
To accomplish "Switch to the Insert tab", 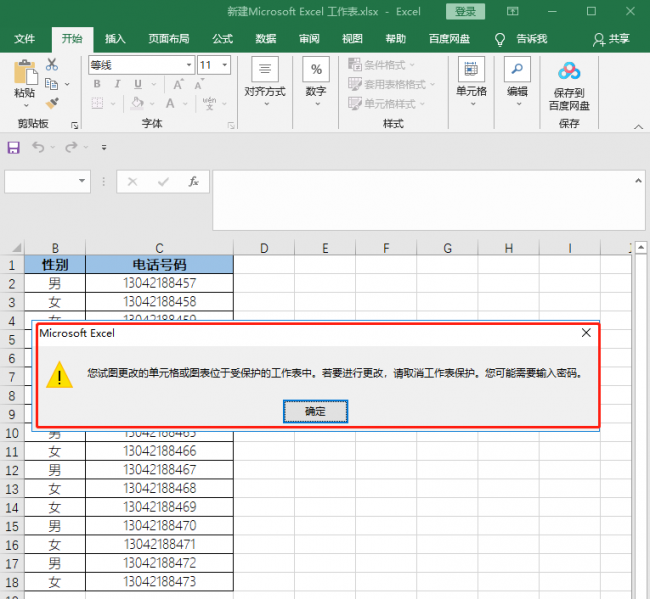I will [115, 39].
